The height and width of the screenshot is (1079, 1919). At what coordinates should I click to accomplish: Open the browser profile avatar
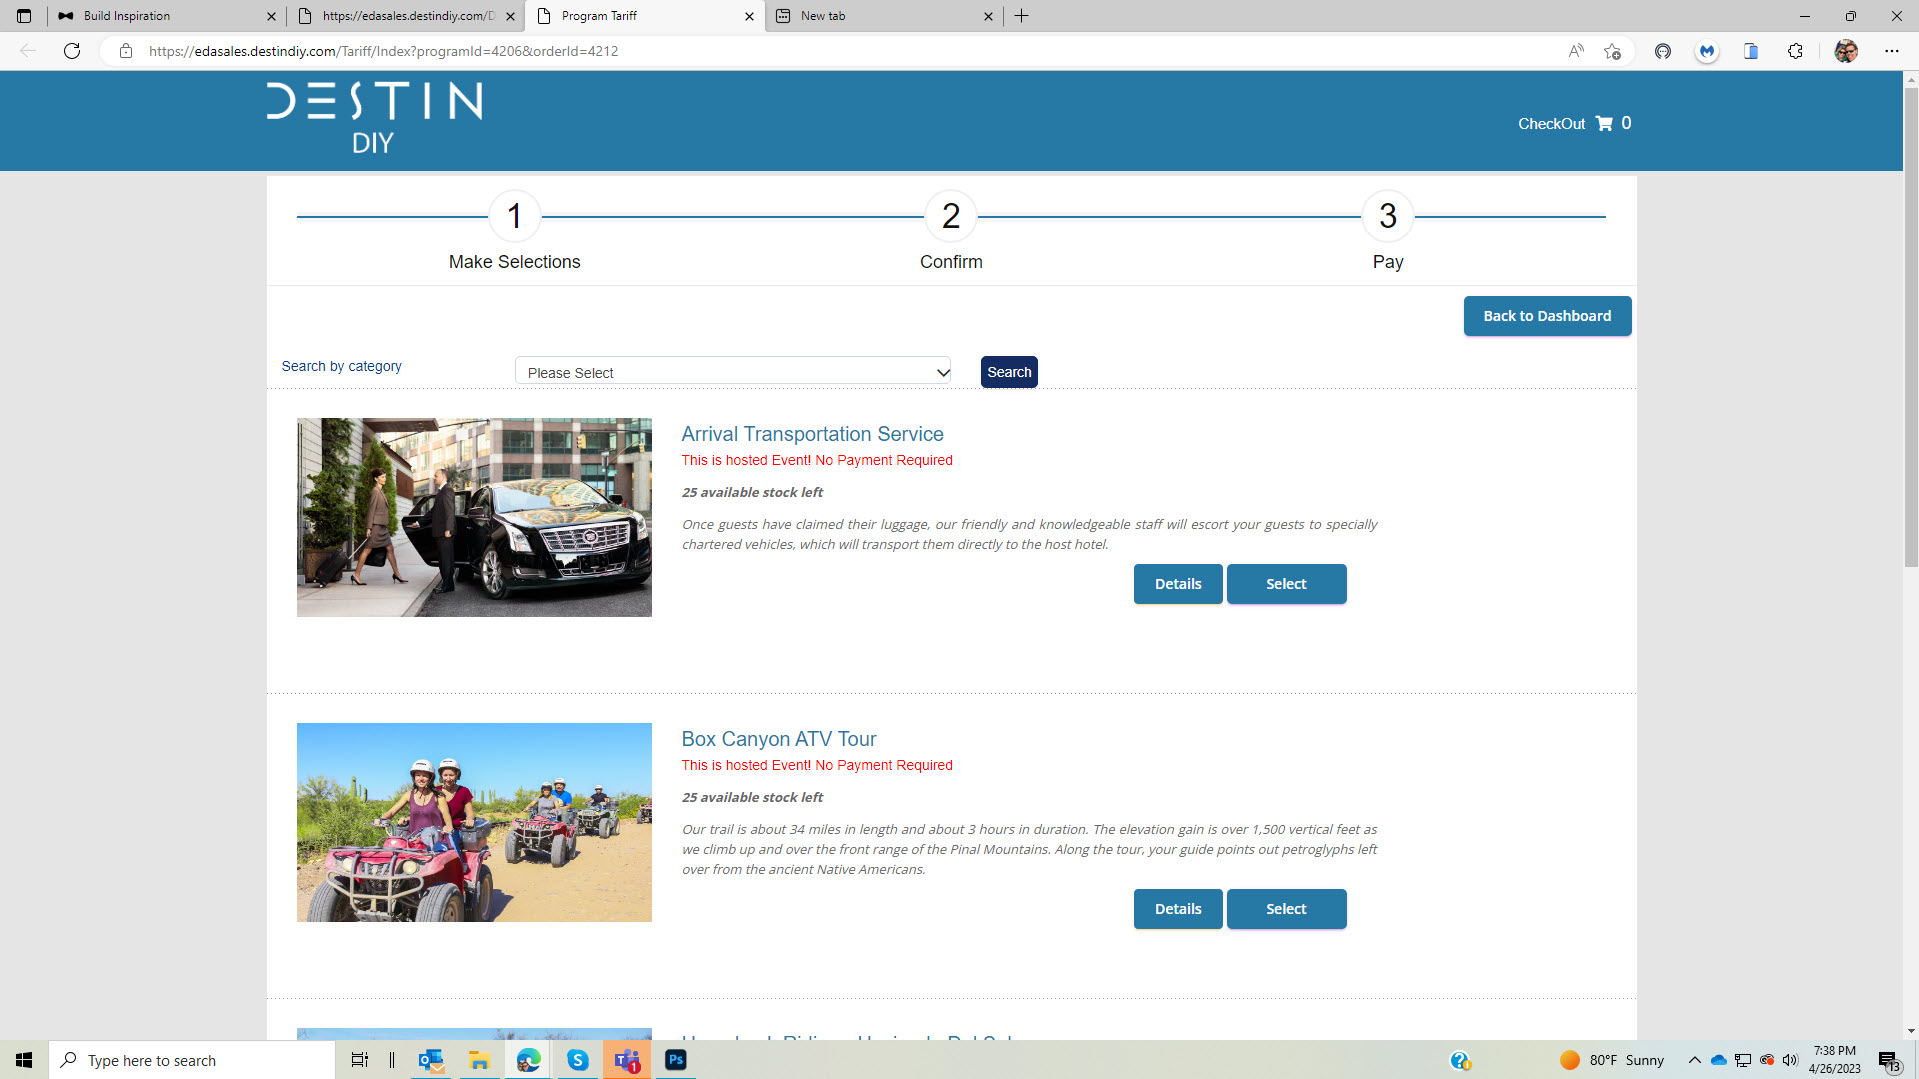[x=1846, y=51]
